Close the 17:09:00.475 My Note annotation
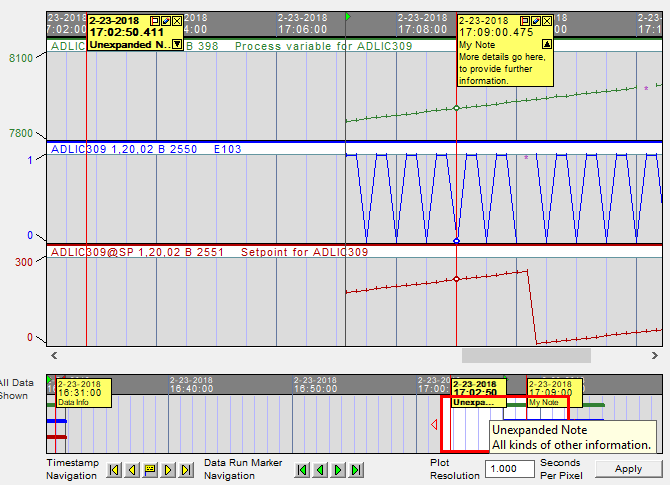670x485 pixels. pos(547,20)
